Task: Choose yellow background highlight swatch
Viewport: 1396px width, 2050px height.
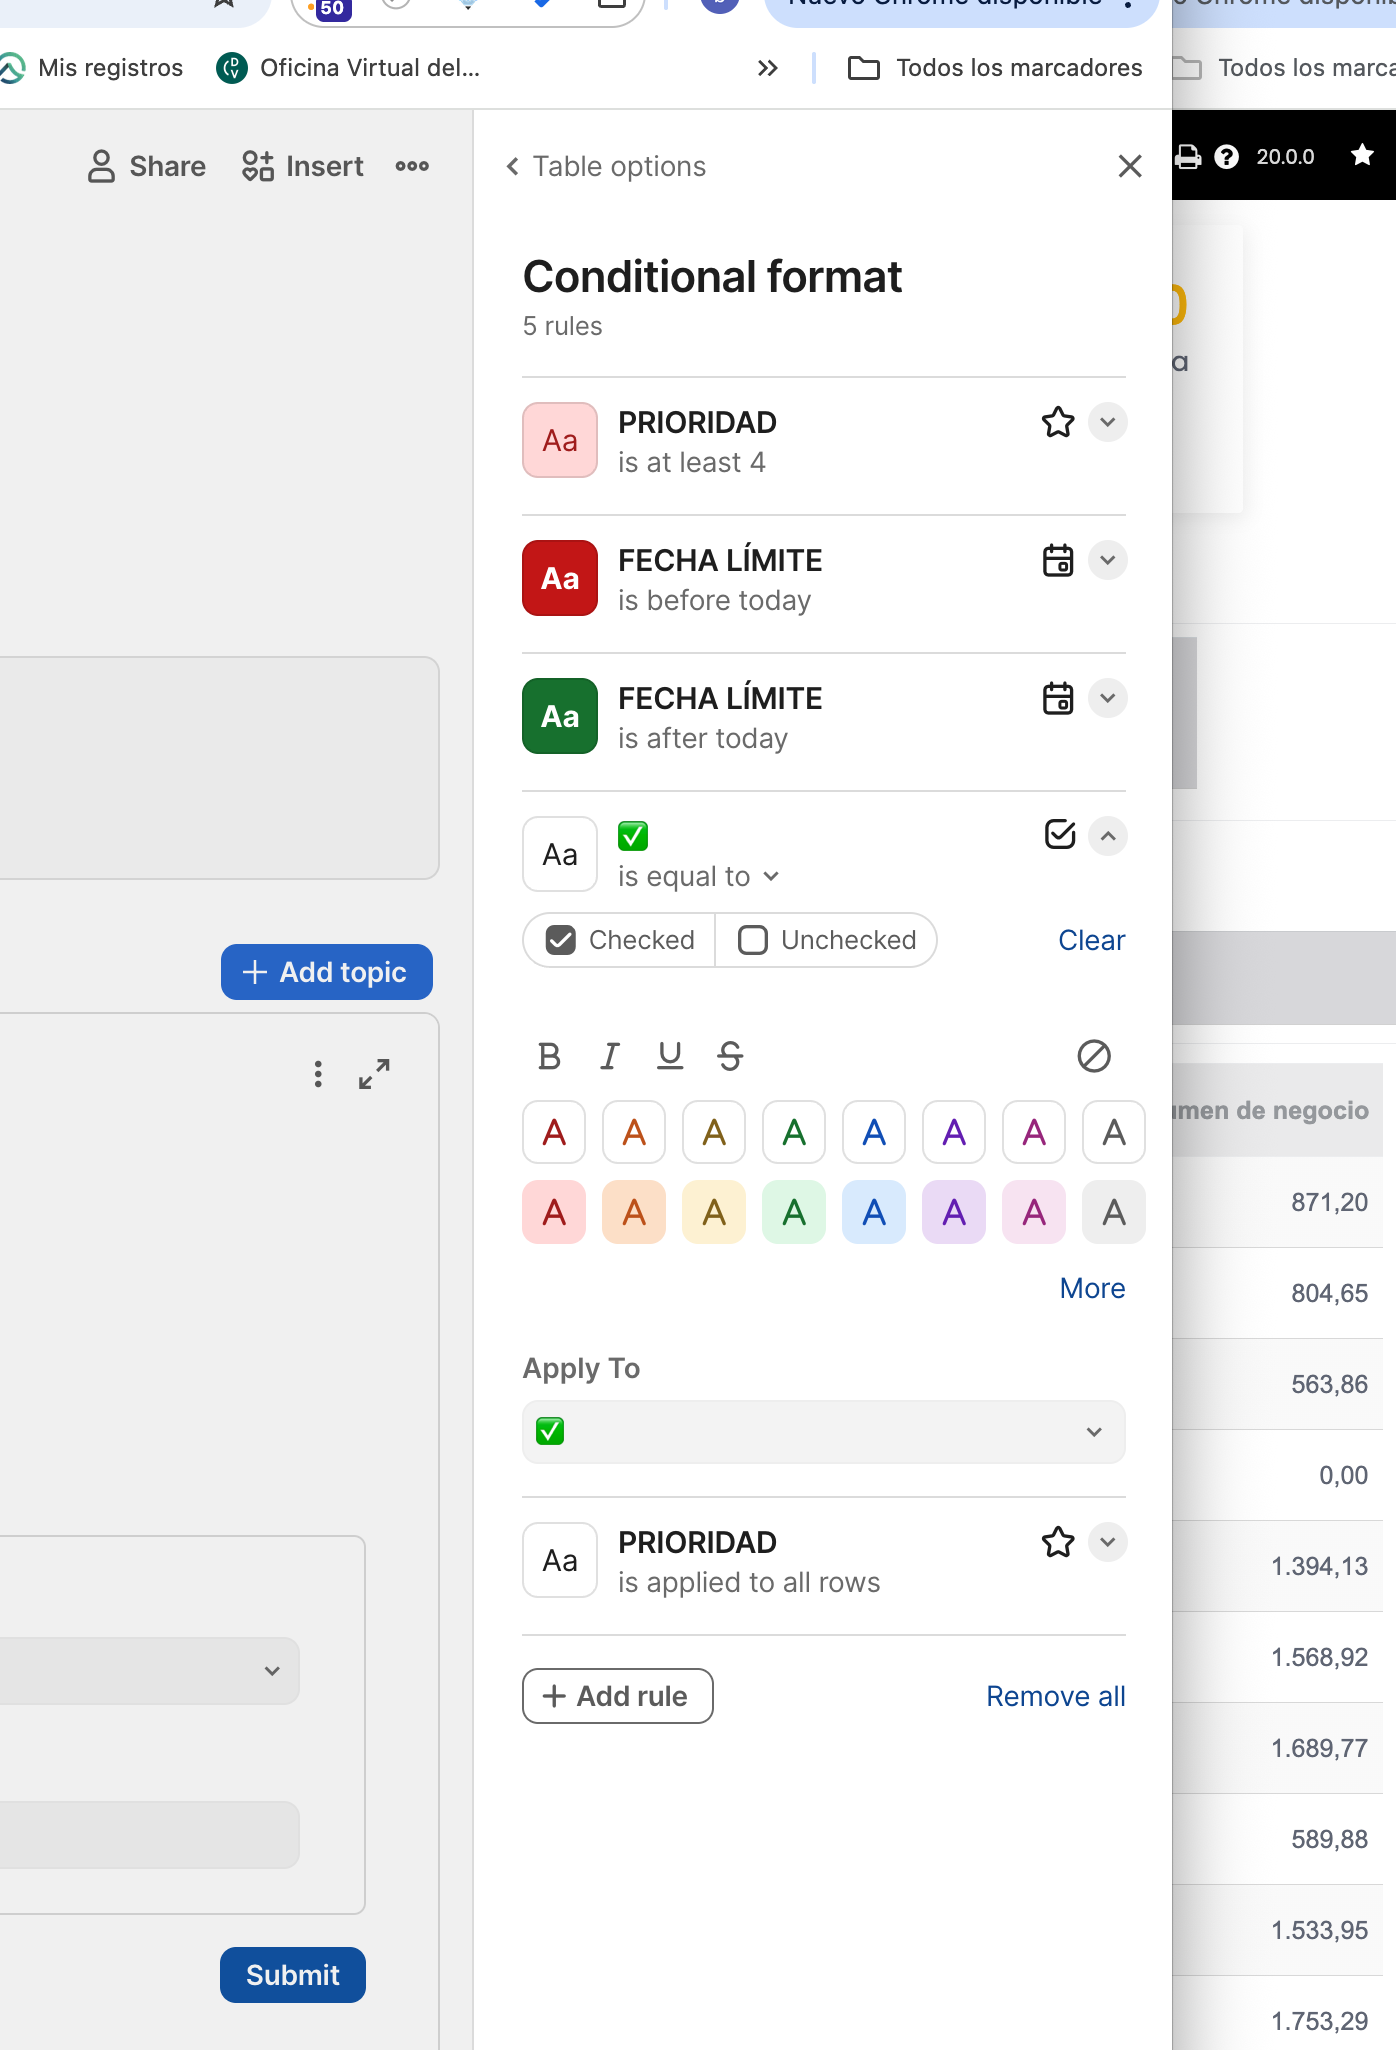Action: click(x=714, y=1212)
